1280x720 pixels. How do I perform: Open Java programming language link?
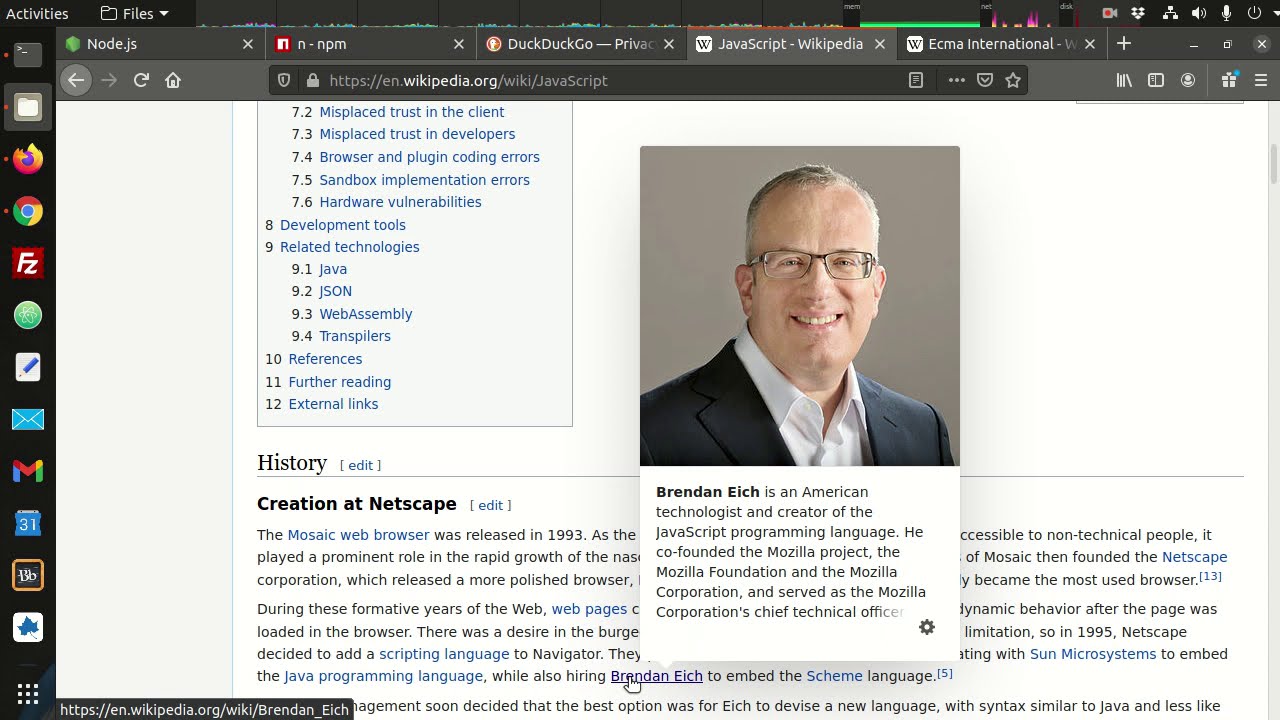coord(384,676)
